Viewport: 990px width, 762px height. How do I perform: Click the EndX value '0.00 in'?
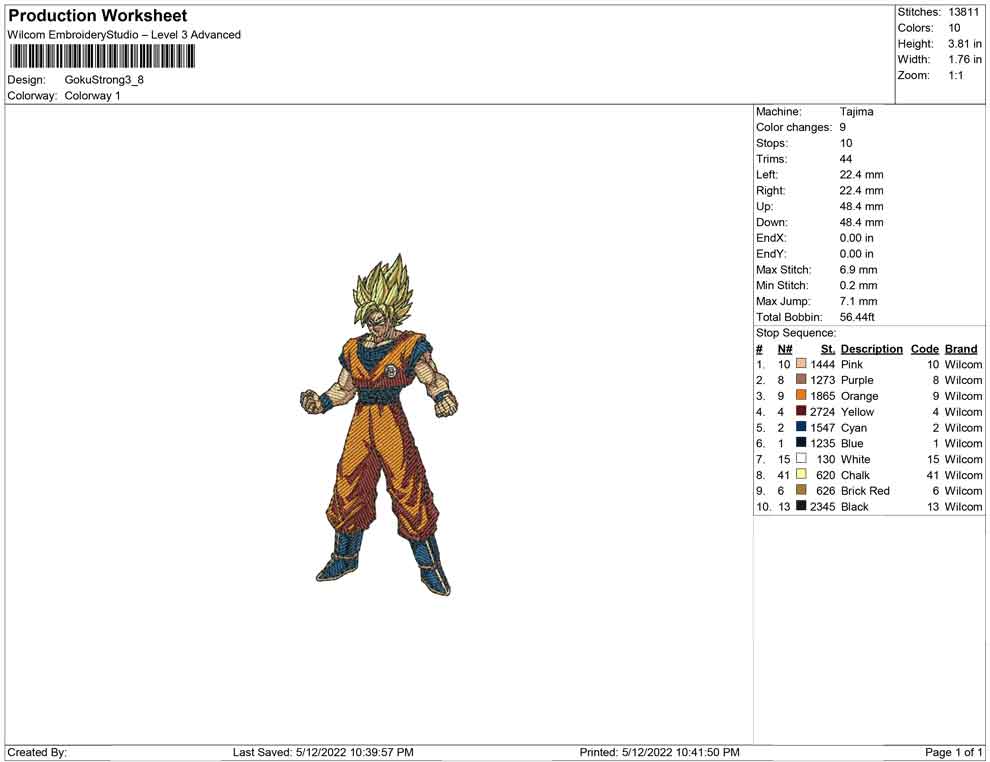[x=857, y=238]
